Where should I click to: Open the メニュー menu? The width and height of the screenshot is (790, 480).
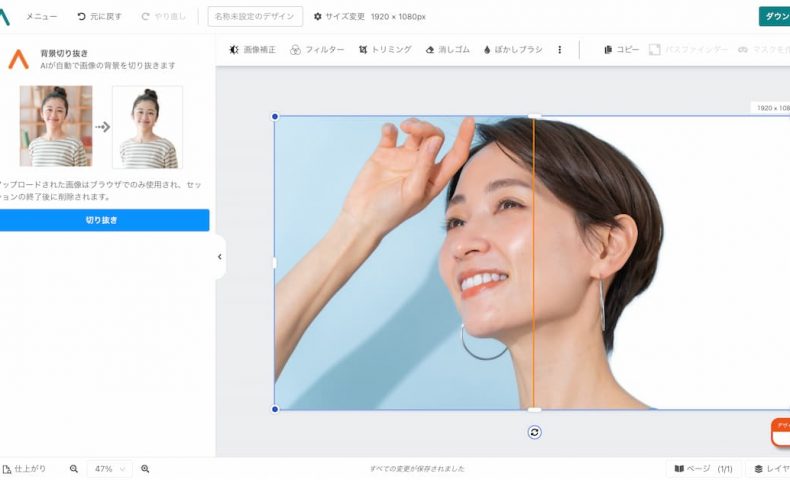(x=41, y=17)
